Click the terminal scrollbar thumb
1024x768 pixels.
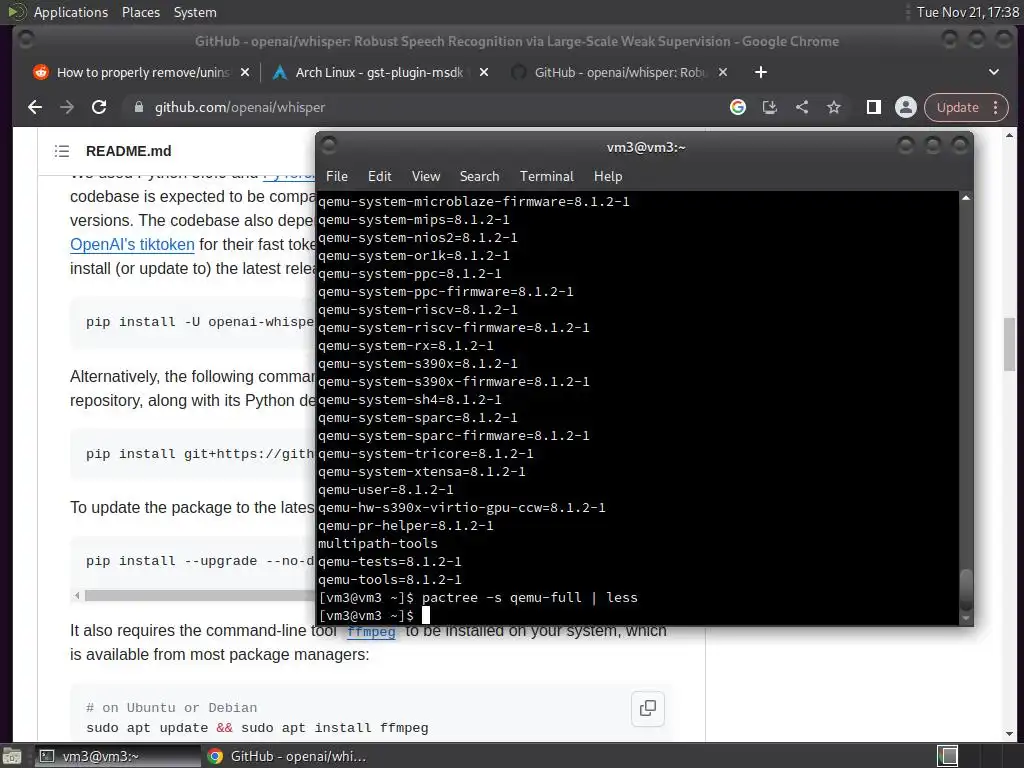966,588
